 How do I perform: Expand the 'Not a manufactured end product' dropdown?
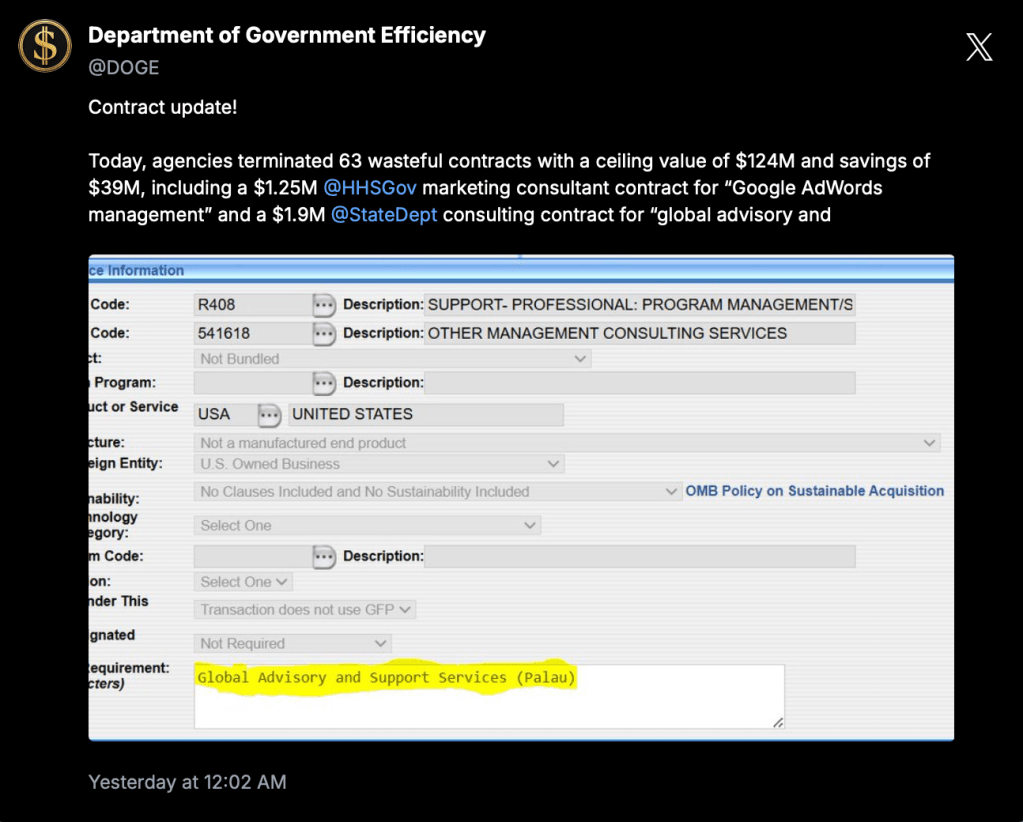coord(567,443)
